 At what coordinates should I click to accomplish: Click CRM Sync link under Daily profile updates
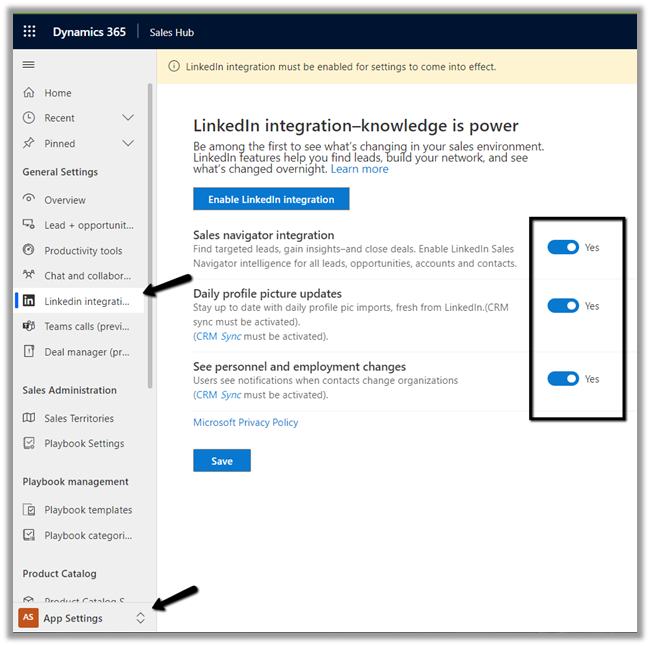(x=218, y=336)
